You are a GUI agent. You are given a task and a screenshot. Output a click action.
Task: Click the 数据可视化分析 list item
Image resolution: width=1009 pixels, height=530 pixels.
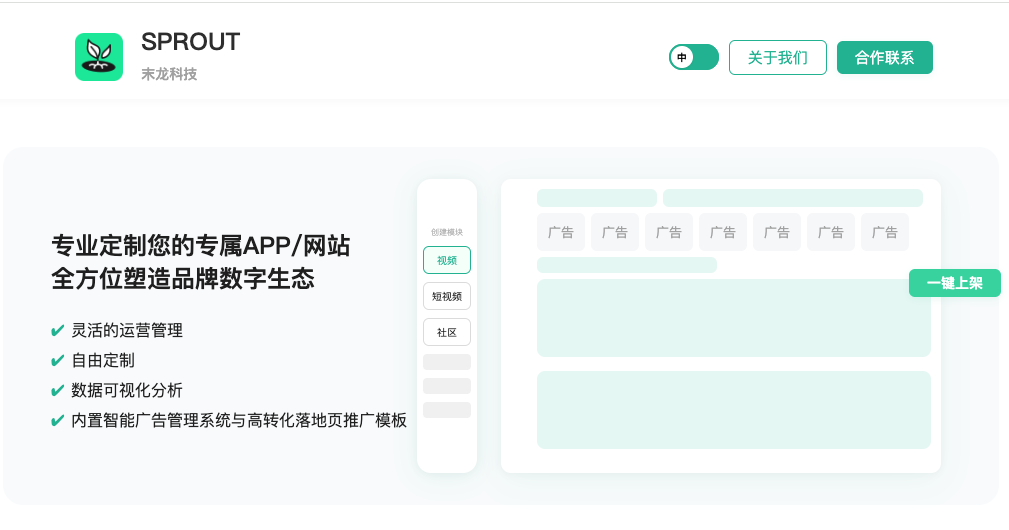coord(127,390)
